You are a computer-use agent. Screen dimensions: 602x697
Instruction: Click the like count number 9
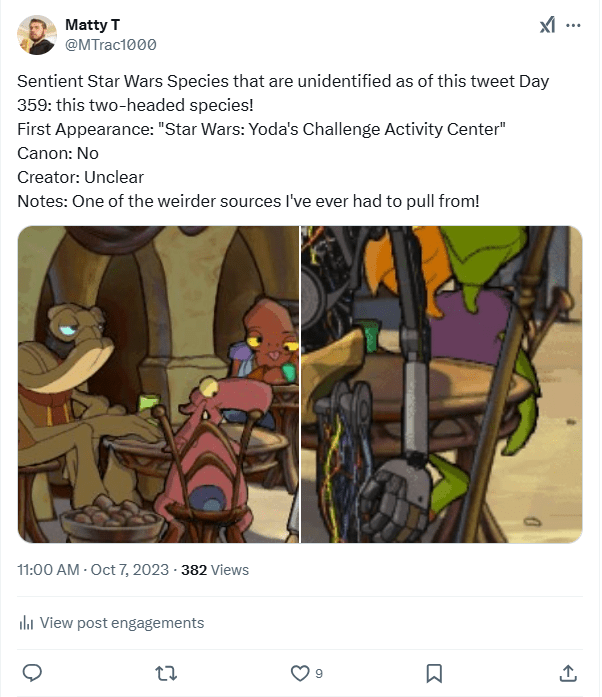(x=319, y=673)
